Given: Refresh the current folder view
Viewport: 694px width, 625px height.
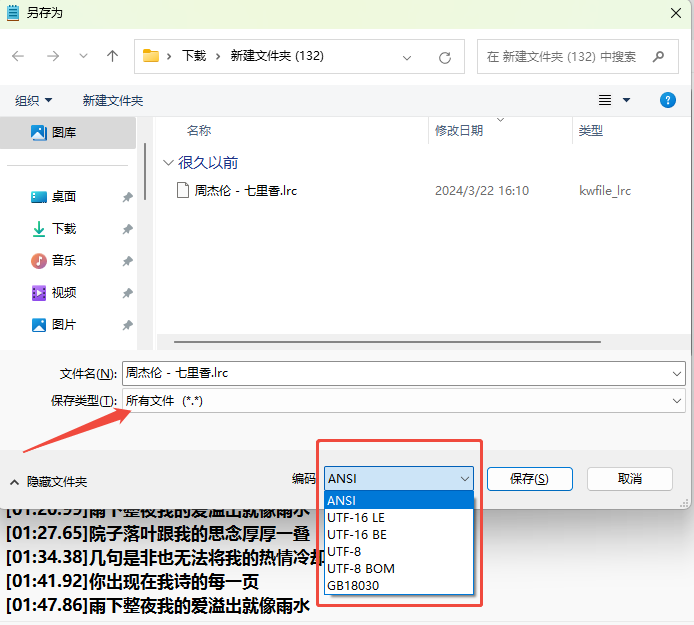Looking at the screenshot, I should pyautogui.click(x=445, y=57).
